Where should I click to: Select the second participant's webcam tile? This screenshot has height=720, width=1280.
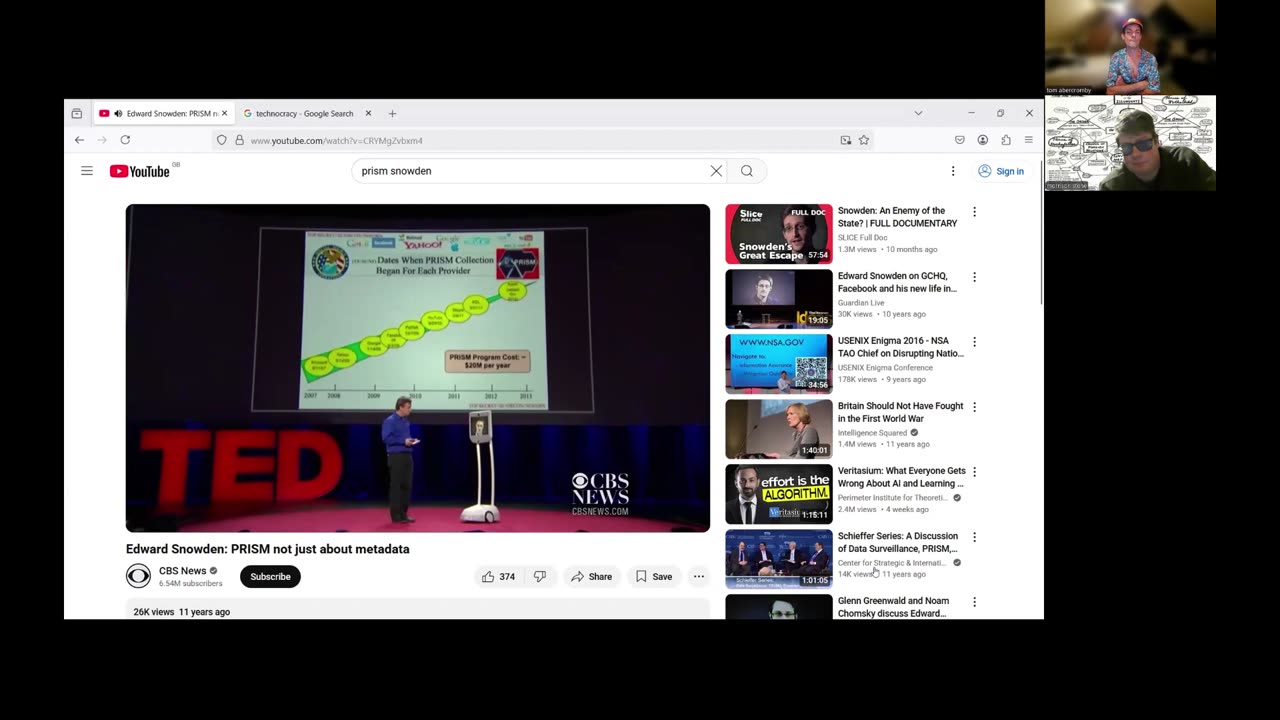(x=1130, y=143)
